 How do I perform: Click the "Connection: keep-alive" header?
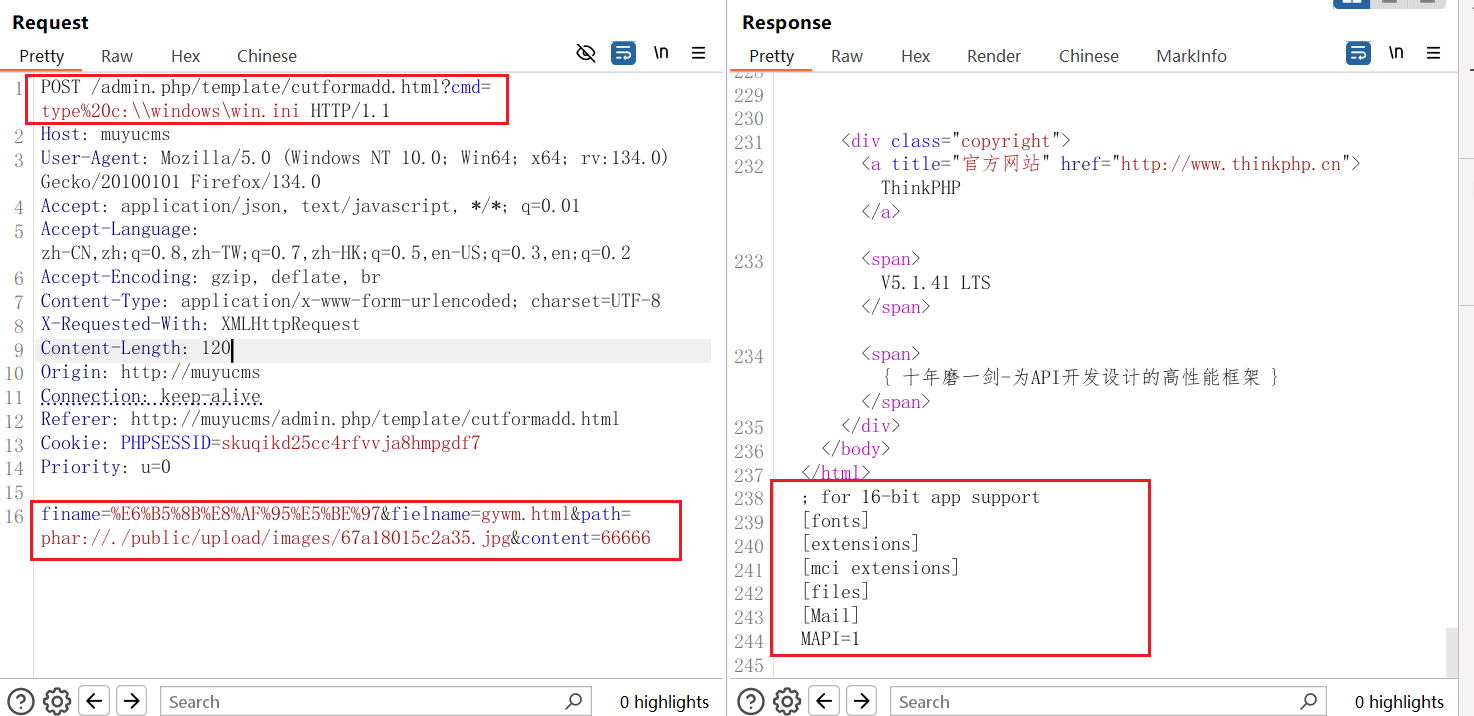tap(151, 396)
